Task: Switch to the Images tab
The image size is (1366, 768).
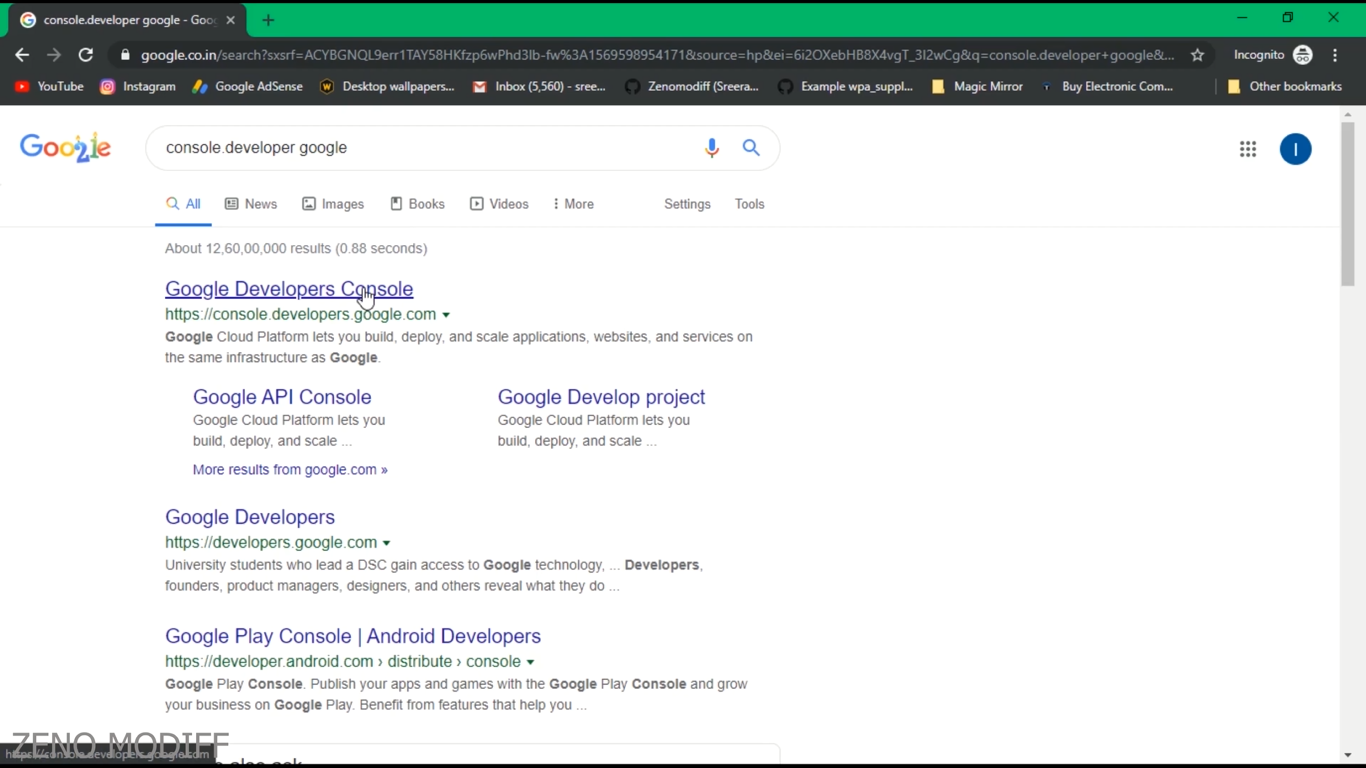Action: (333, 204)
